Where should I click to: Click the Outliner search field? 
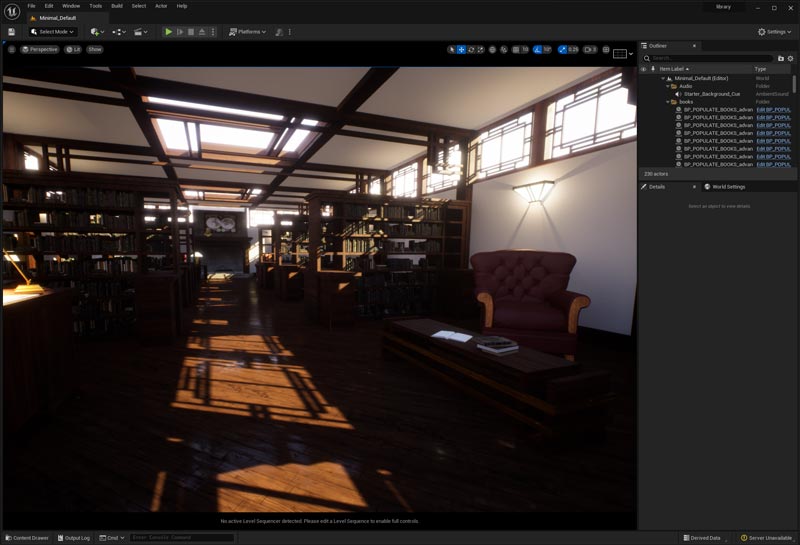point(710,58)
